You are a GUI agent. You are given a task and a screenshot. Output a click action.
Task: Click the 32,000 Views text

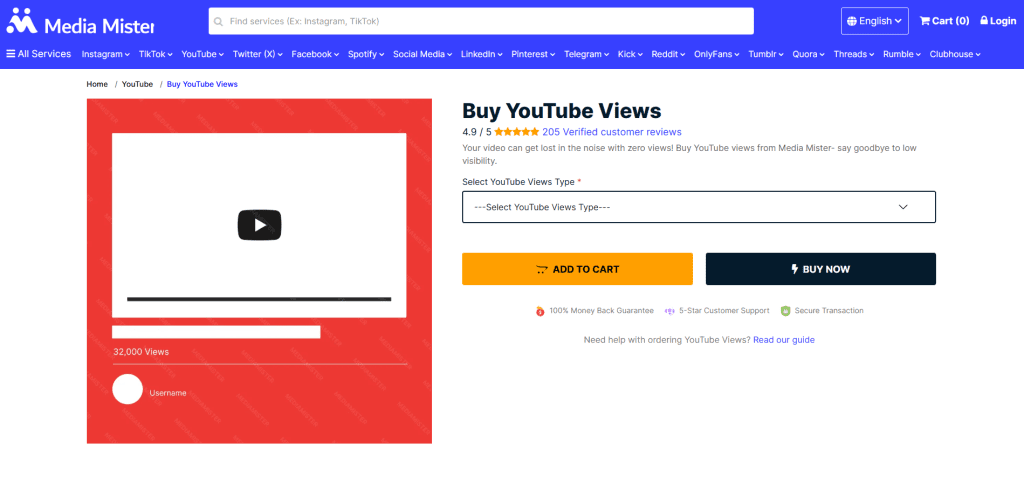[x=141, y=351]
